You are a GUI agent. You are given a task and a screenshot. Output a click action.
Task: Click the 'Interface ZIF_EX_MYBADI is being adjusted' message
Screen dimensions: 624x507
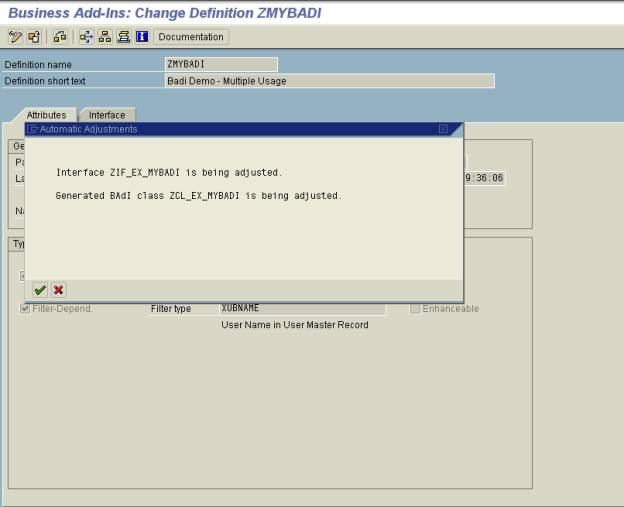coord(169,173)
